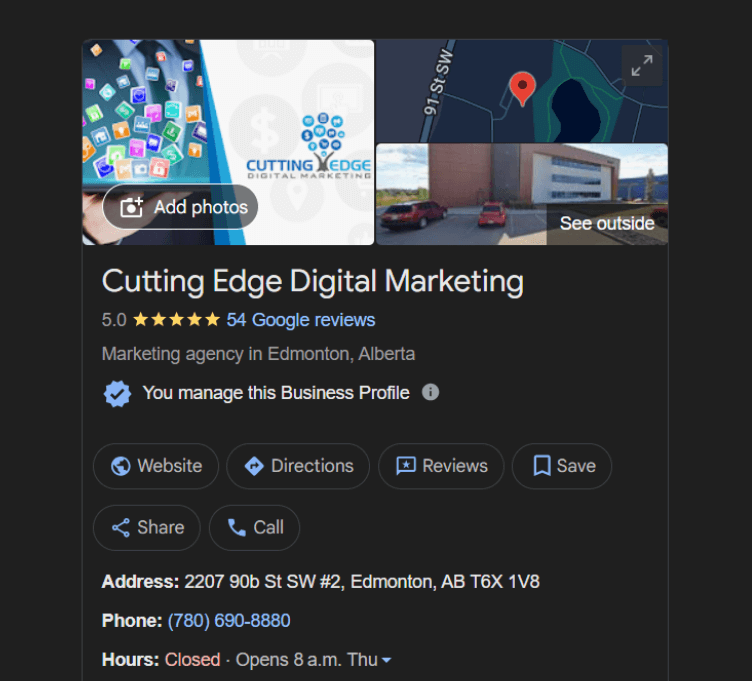The image size is (752, 681).
Task: Click the info icon beside Business Profile
Action: click(430, 392)
